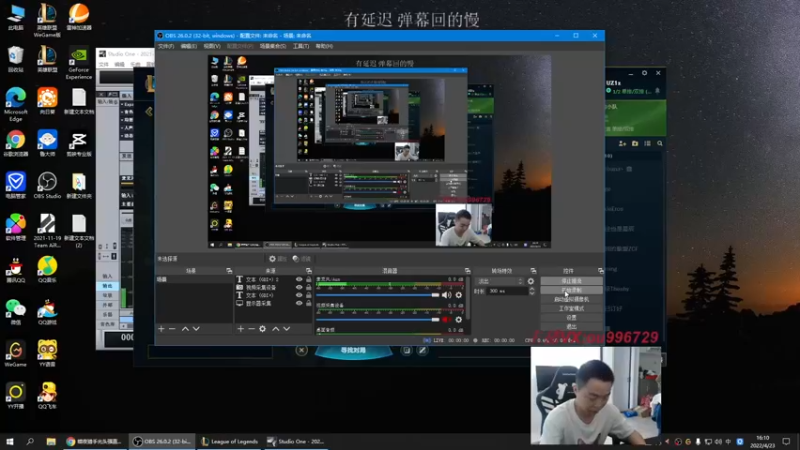Image resolution: width=800 pixels, height=450 pixels.
Task: Open the 属性 properties button above the scenes list
Action: (x=278, y=259)
